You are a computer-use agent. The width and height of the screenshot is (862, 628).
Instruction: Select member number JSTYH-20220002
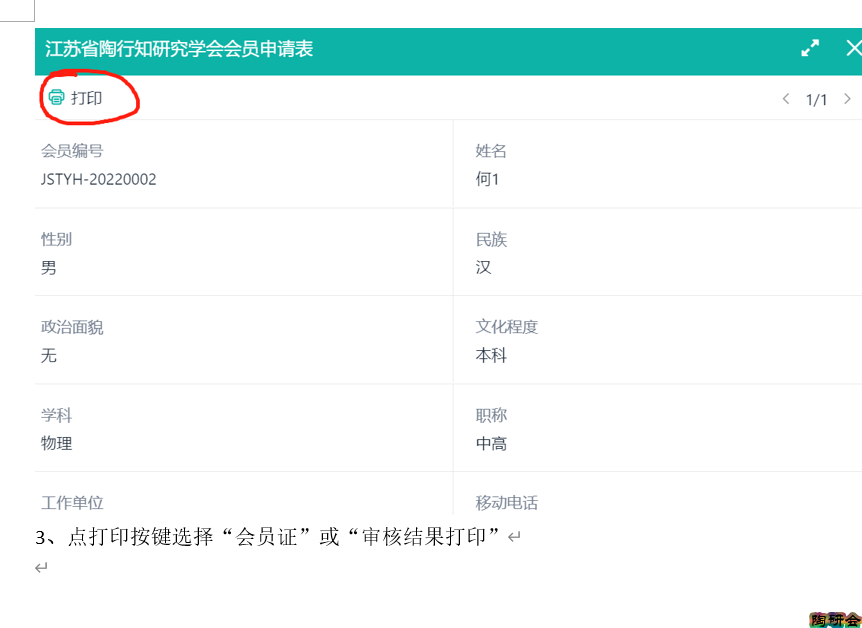(x=98, y=179)
